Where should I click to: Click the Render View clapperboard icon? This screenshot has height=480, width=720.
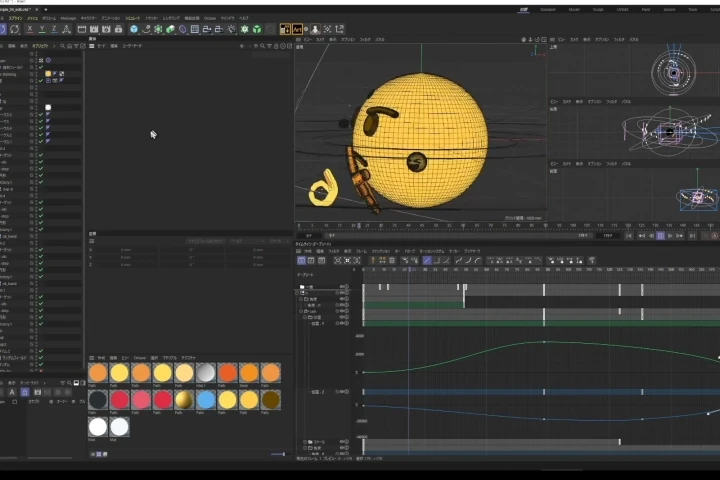pos(82,29)
